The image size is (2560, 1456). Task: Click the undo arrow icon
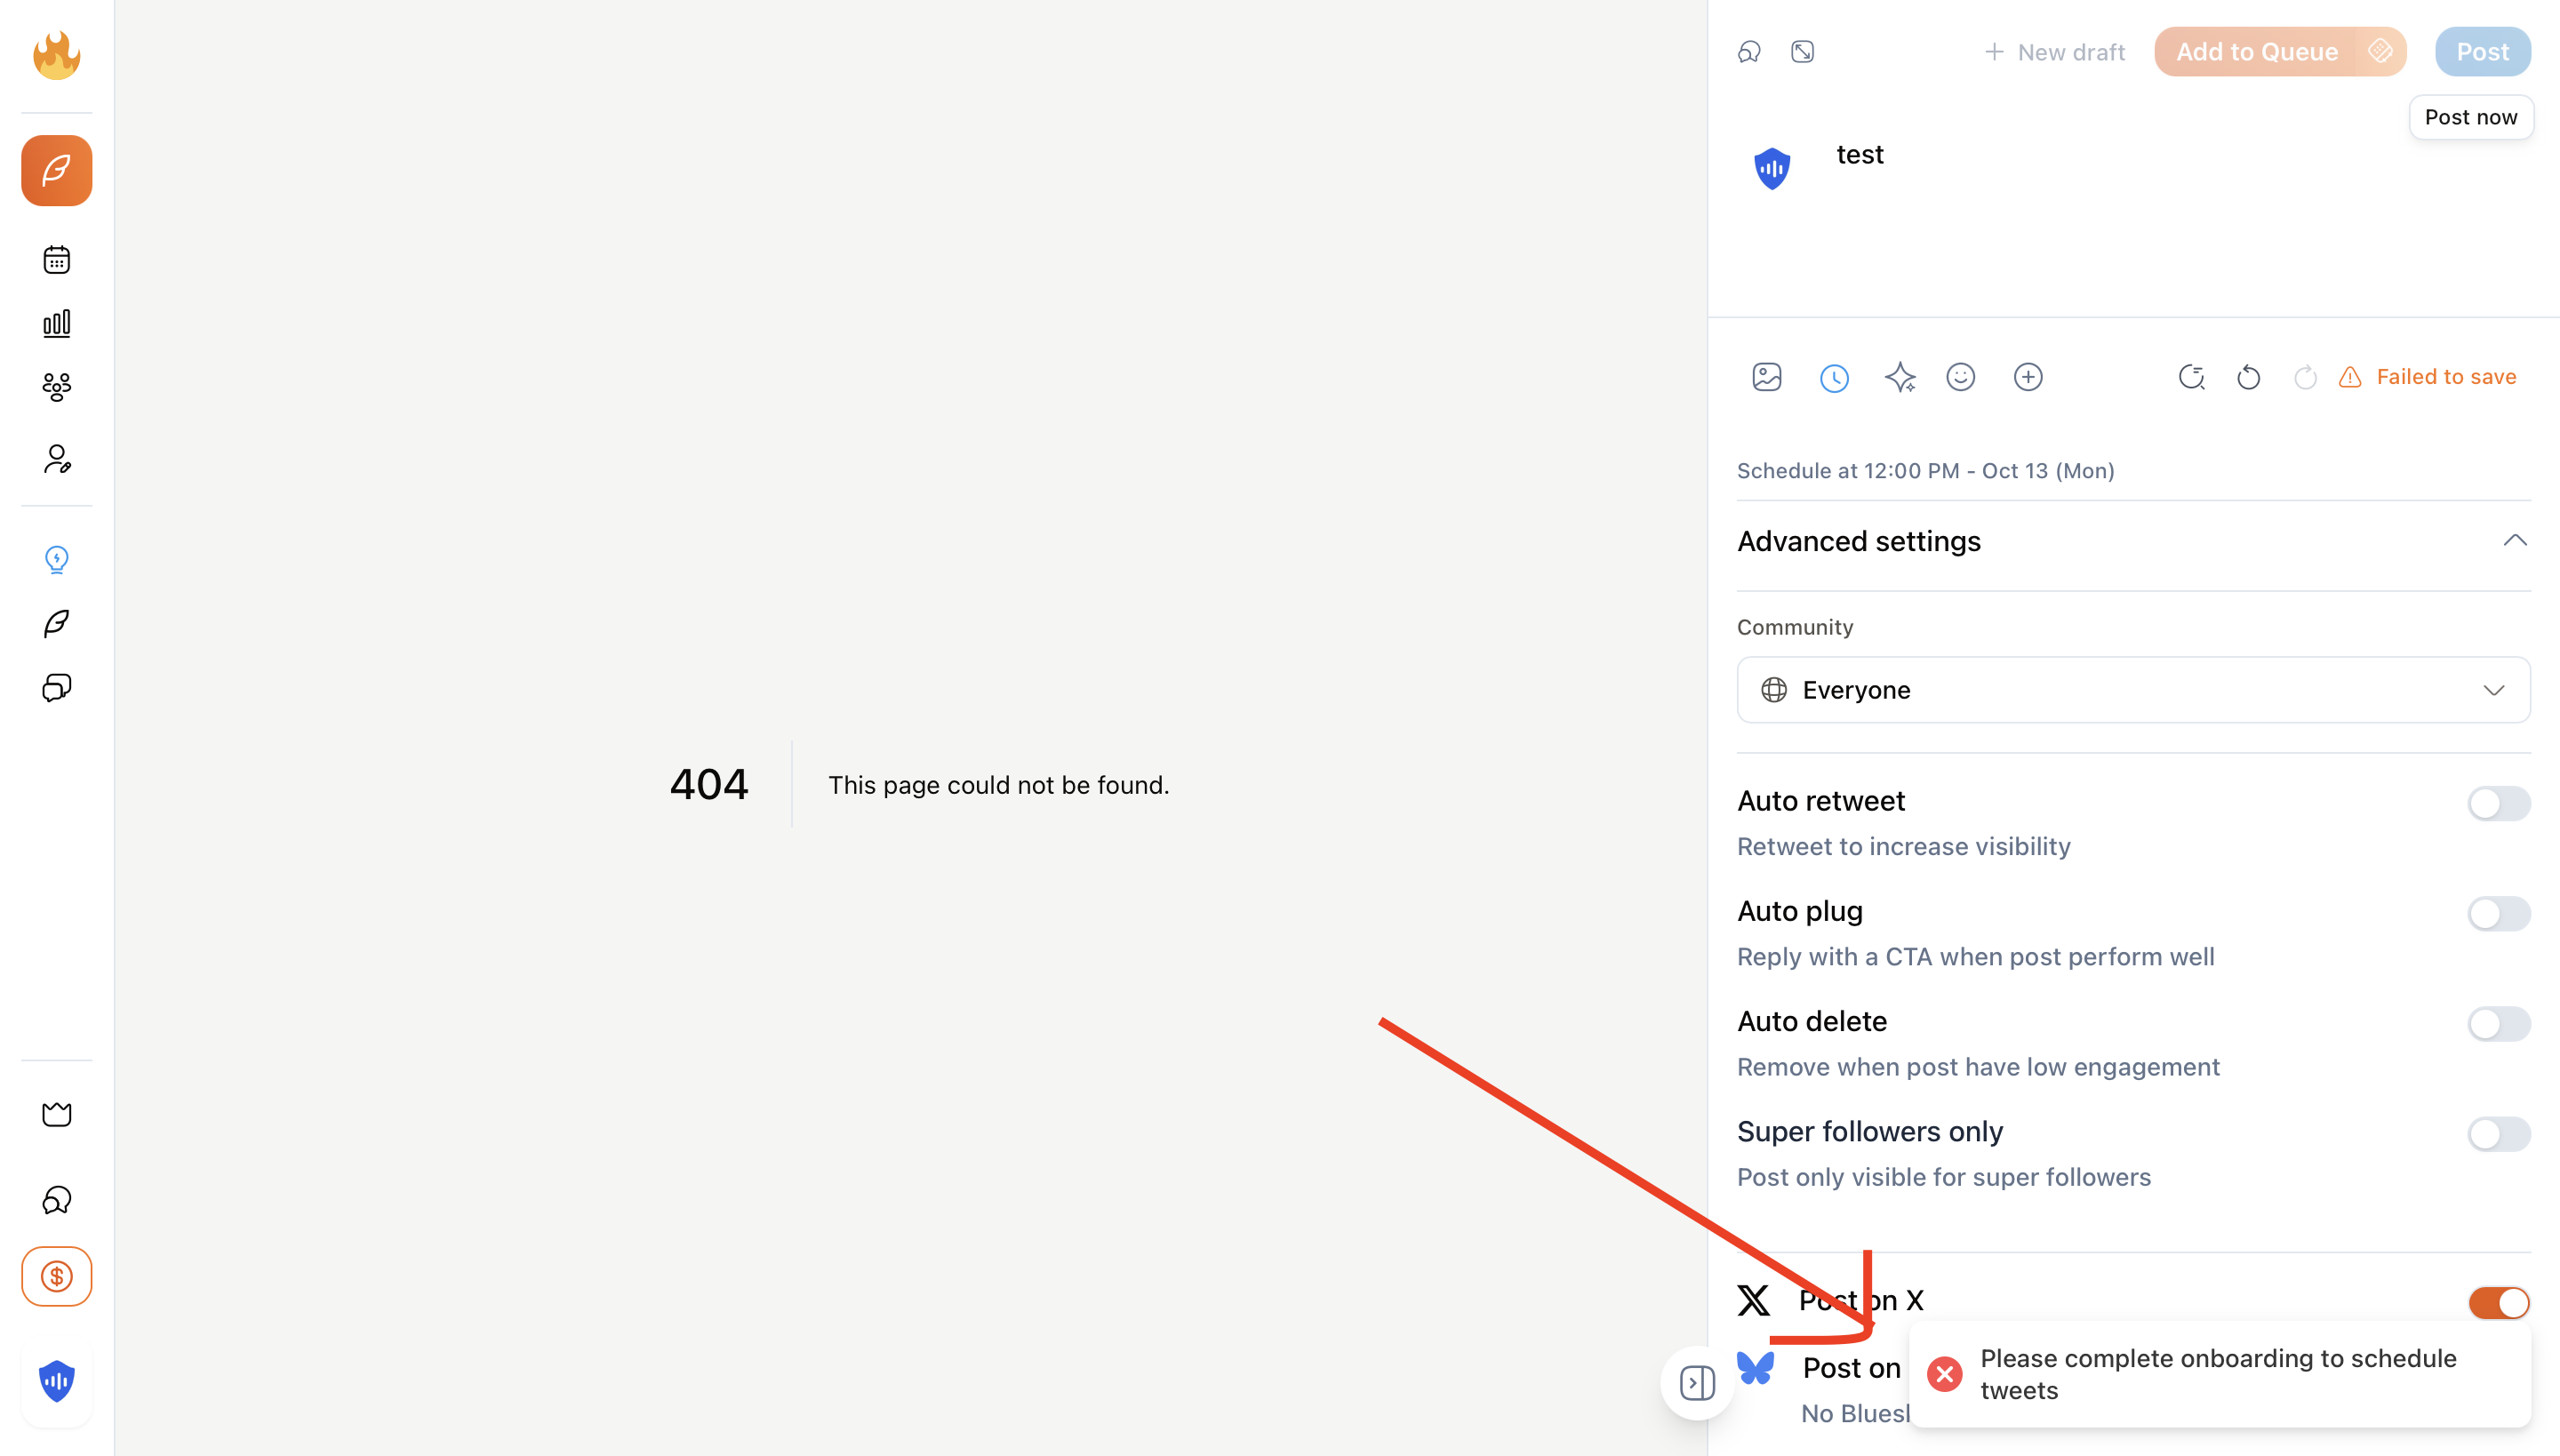(x=2248, y=377)
